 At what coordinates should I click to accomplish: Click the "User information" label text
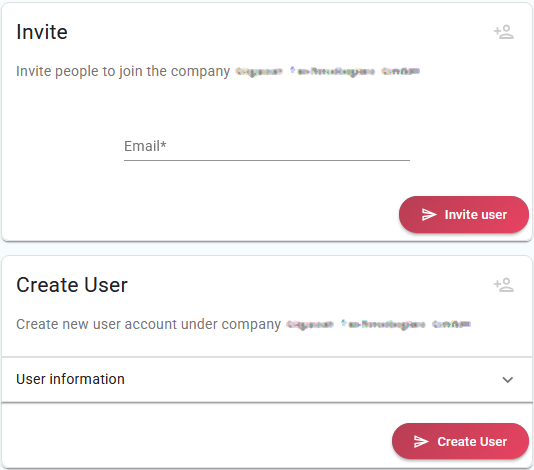70,379
